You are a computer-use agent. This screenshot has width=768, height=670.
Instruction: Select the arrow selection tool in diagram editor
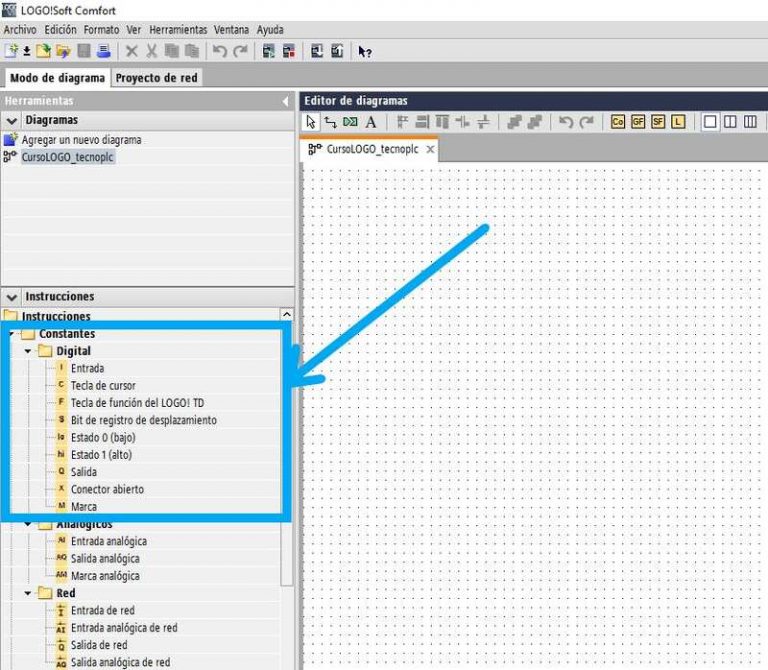tap(311, 122)
